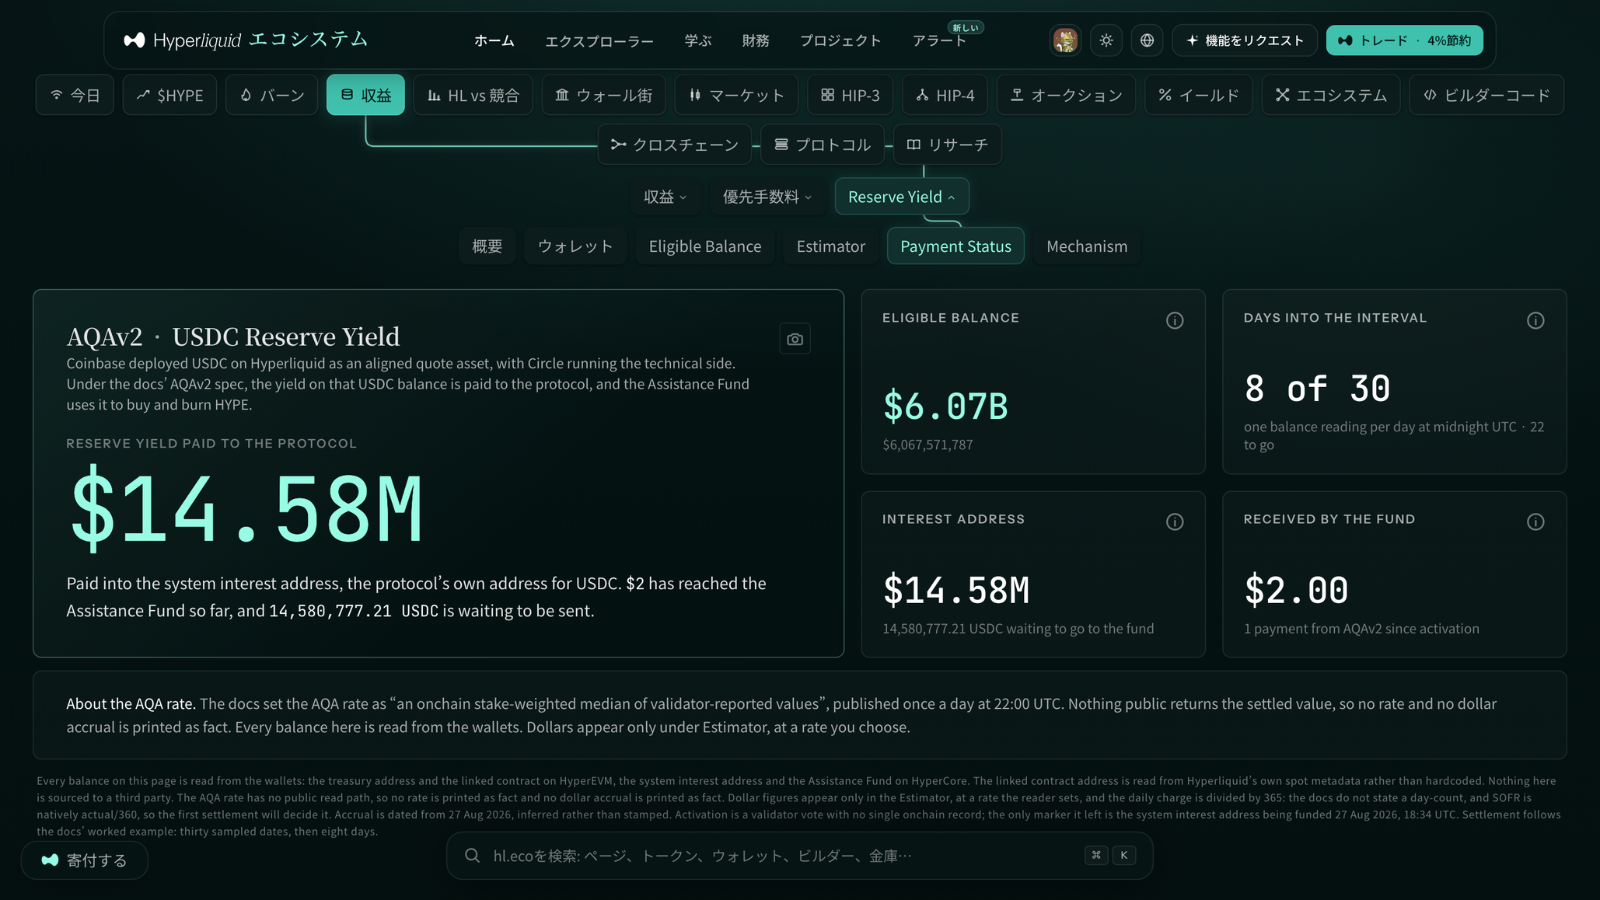Open the オークション section
Screen dimensions: 1600x900
pyautogui.click(x=1066, y=95)
